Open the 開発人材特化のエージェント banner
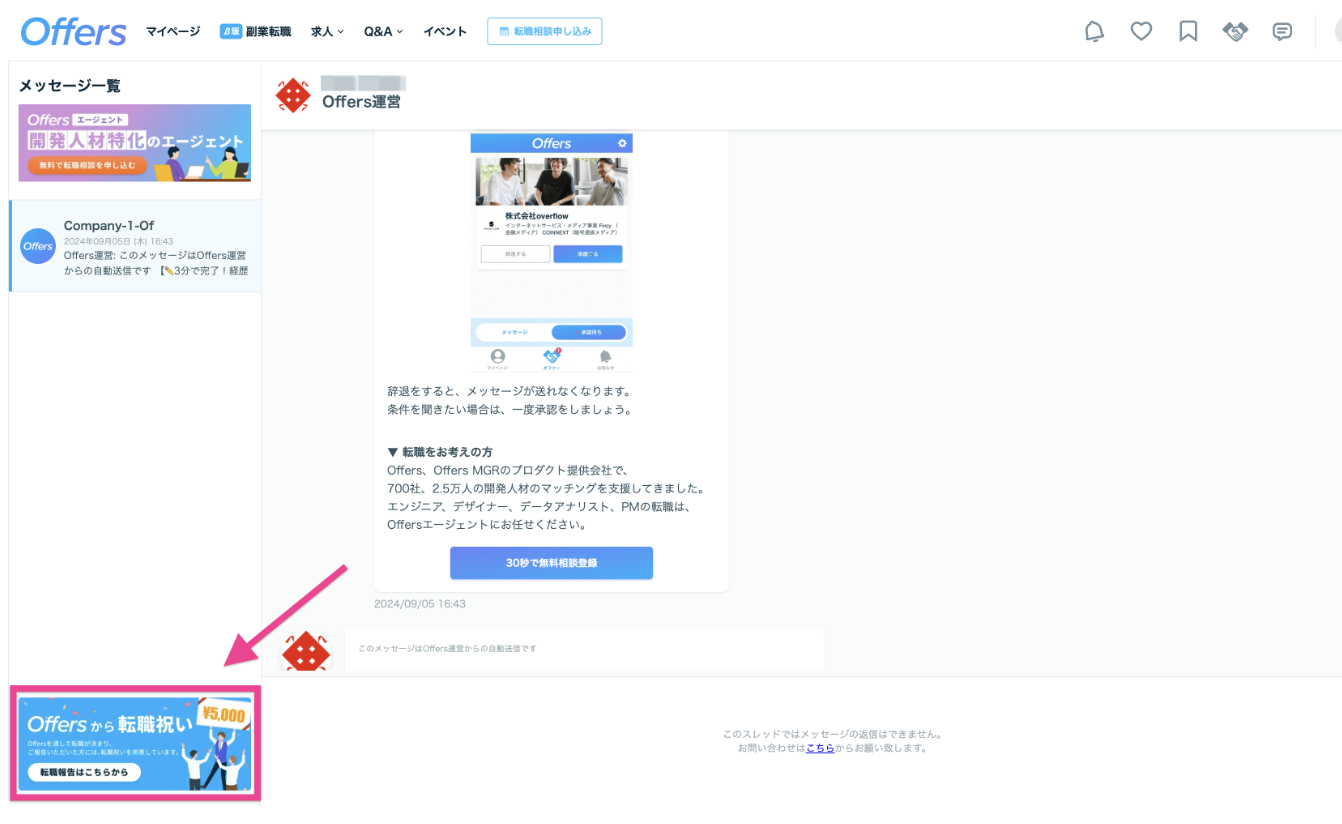The height and width of the screenshot is (824, 1342). pos(135,143)
